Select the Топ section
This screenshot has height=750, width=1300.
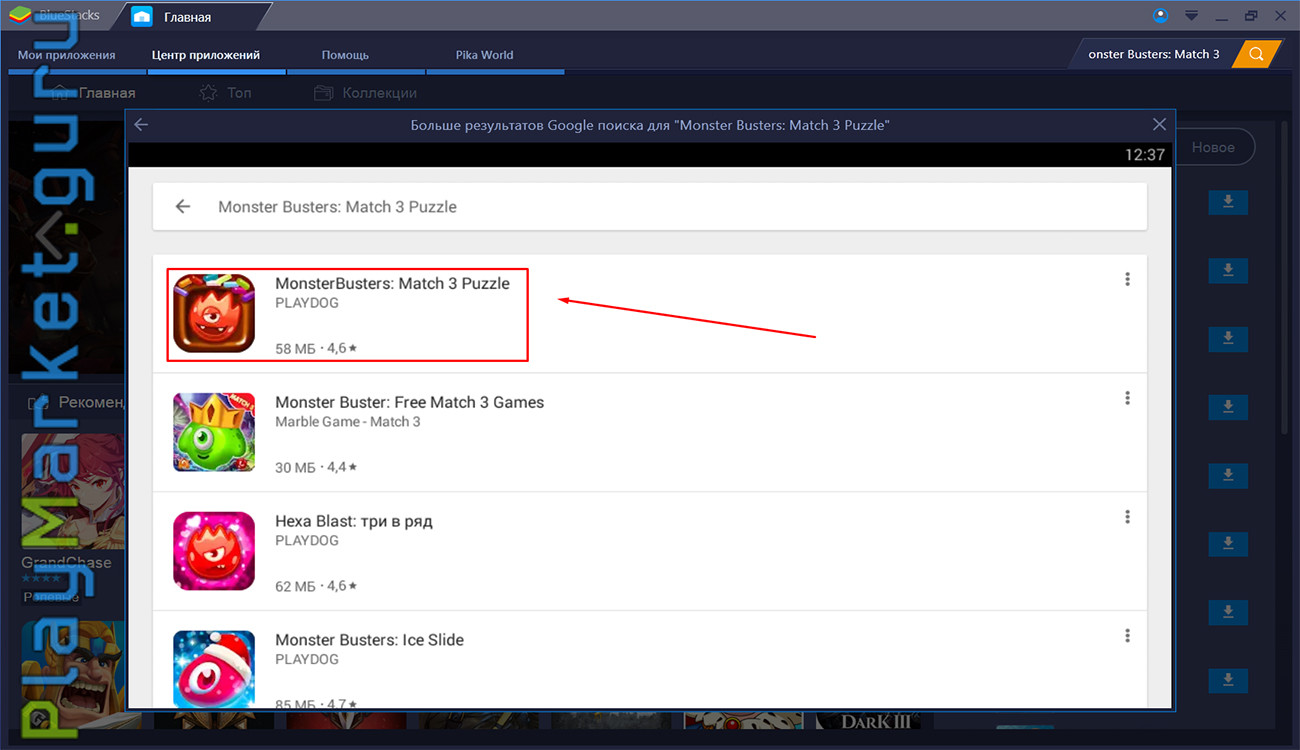225,93
